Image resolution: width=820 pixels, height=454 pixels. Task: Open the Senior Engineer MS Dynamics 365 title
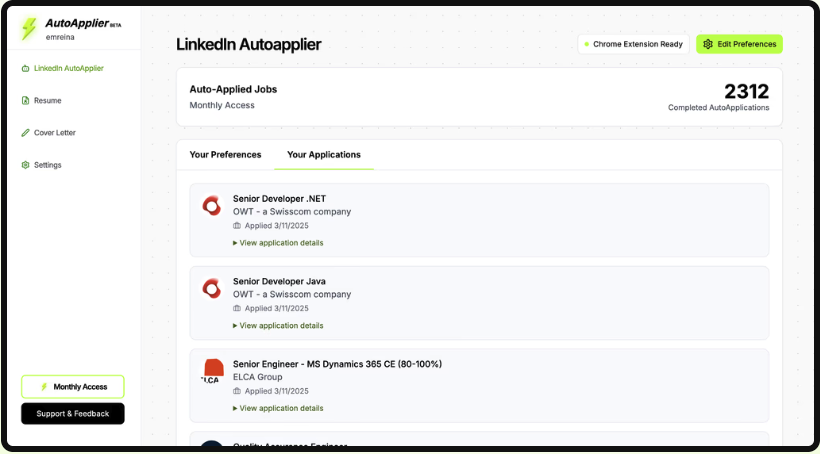coord(337,364)
